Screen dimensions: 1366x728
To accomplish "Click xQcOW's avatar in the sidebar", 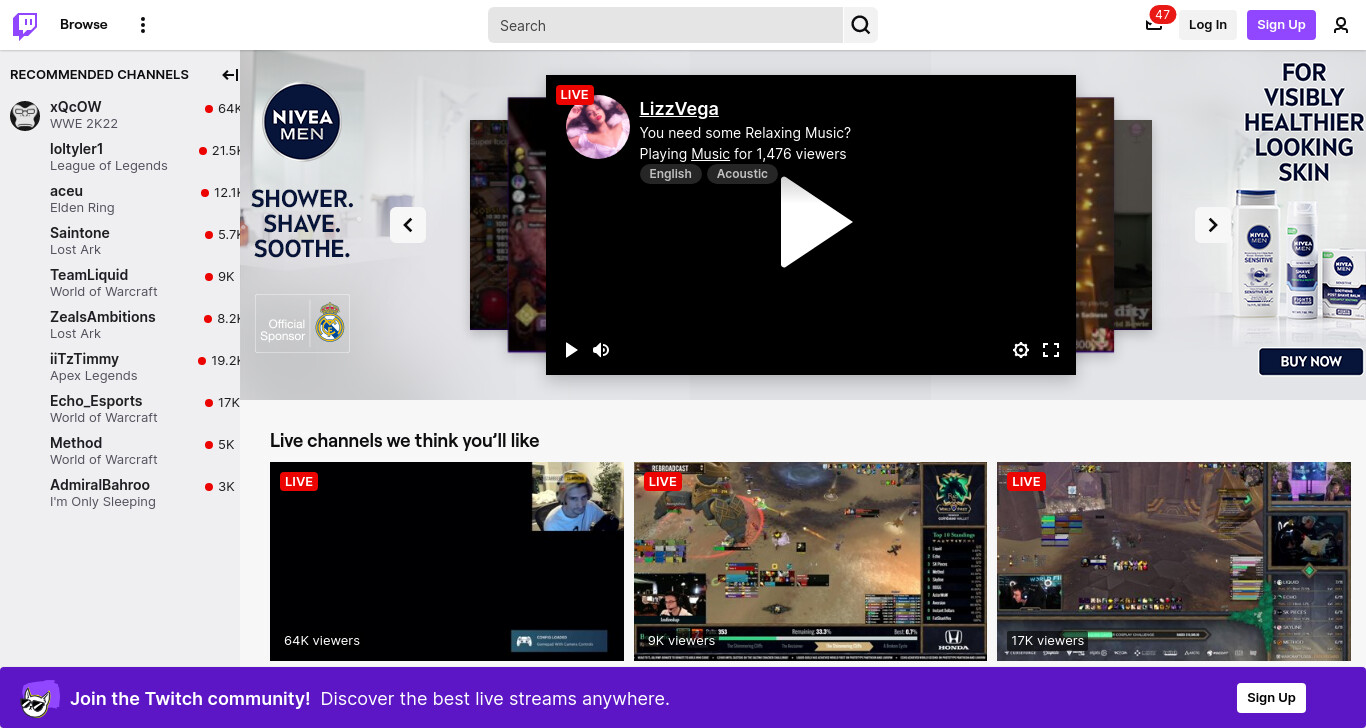I will [x=25, y=115].
